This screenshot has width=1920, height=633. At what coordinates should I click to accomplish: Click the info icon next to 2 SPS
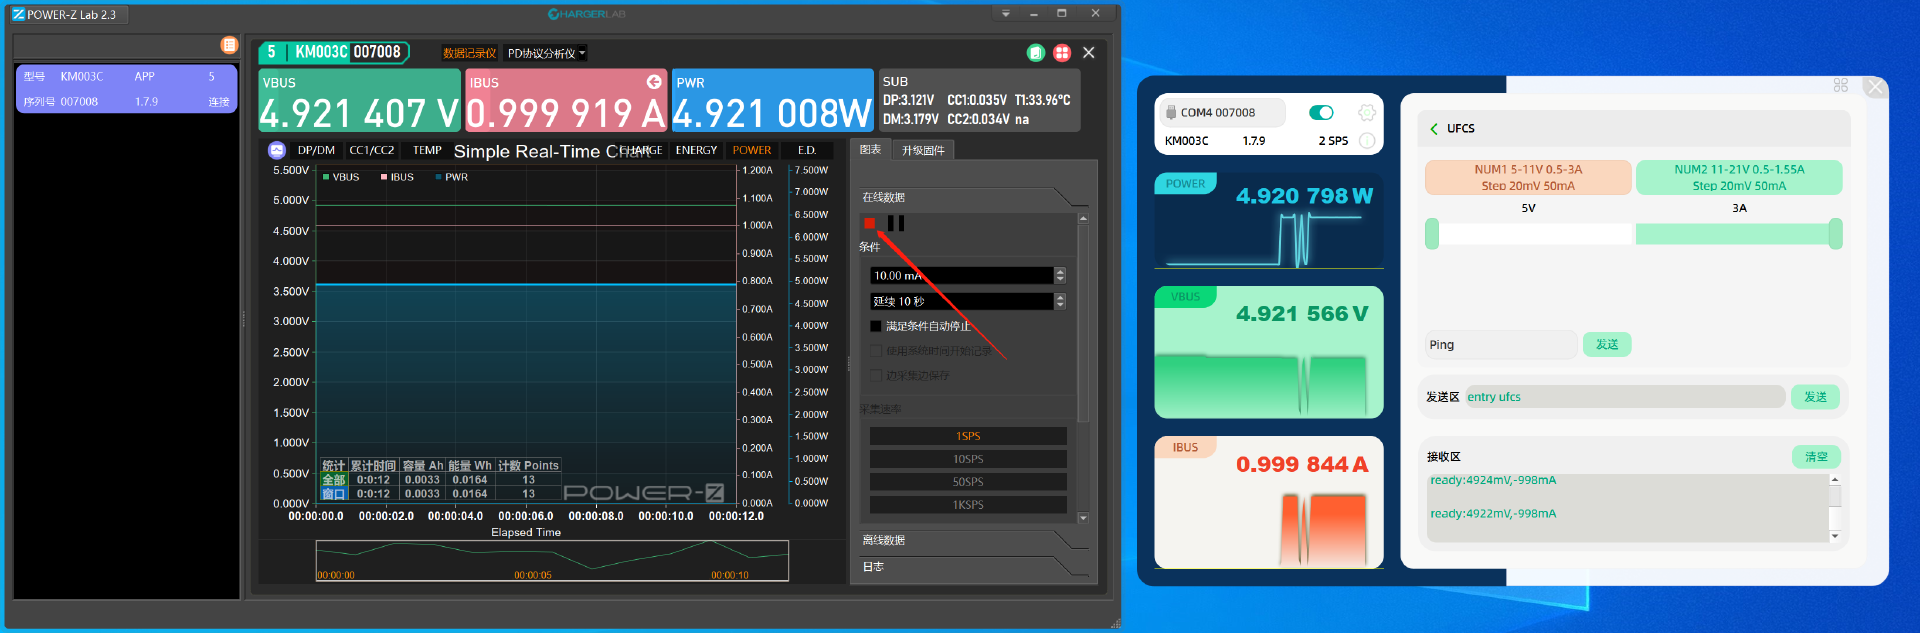tap(1367, 141)
